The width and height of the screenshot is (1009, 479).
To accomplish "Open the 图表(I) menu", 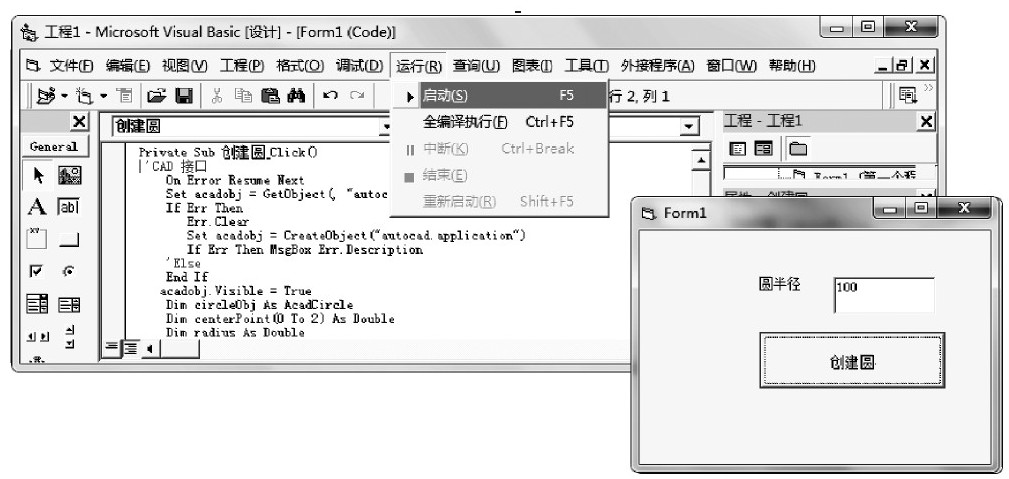I will [532, 66].
